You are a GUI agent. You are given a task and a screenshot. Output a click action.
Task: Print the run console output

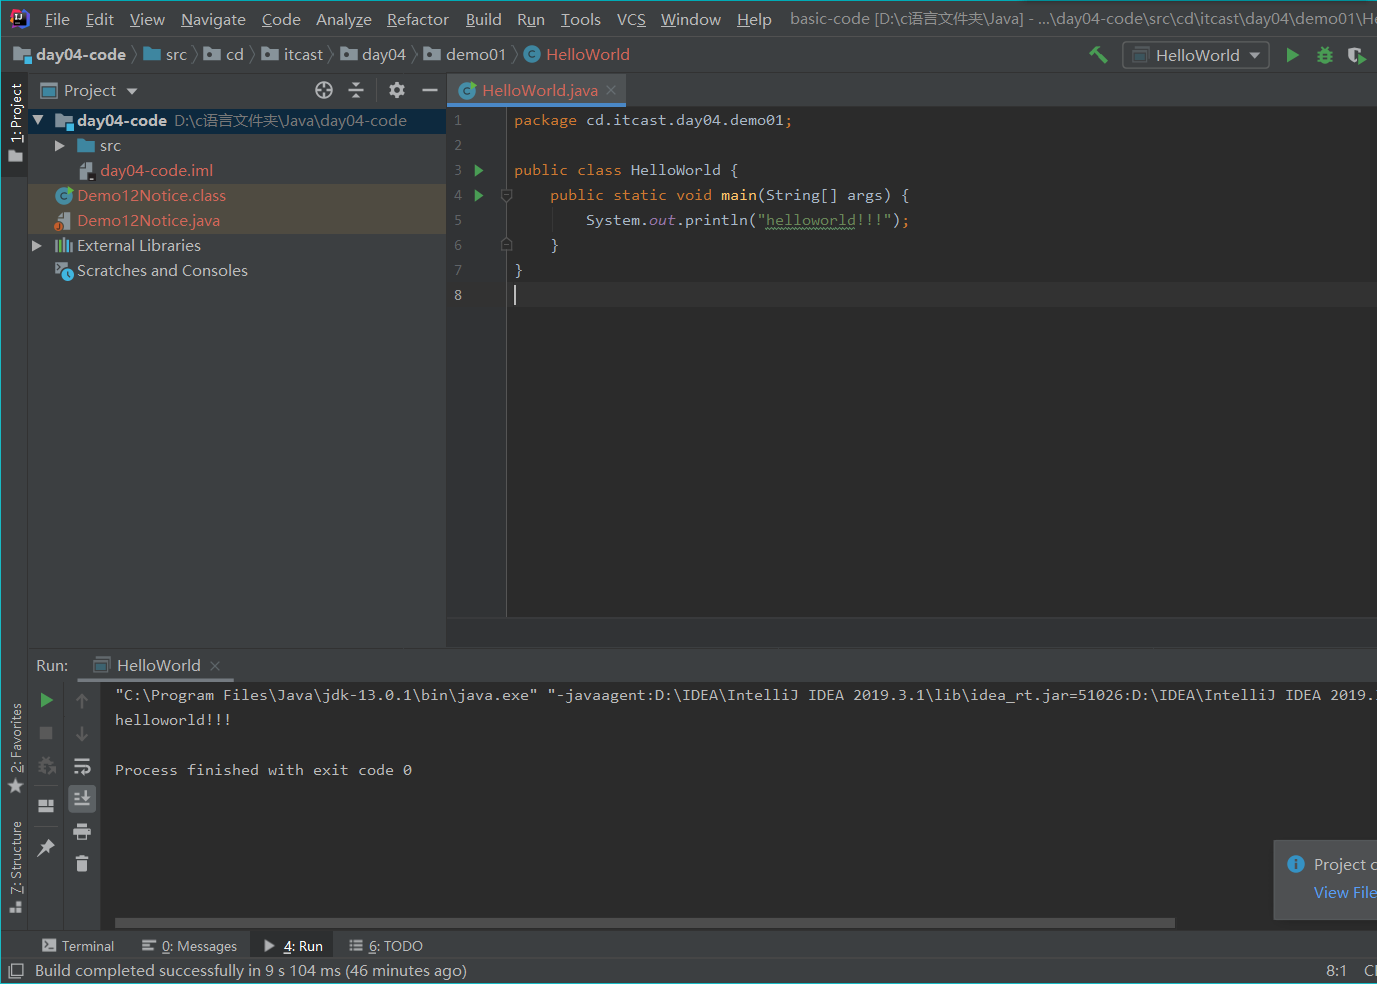point(82,831)
